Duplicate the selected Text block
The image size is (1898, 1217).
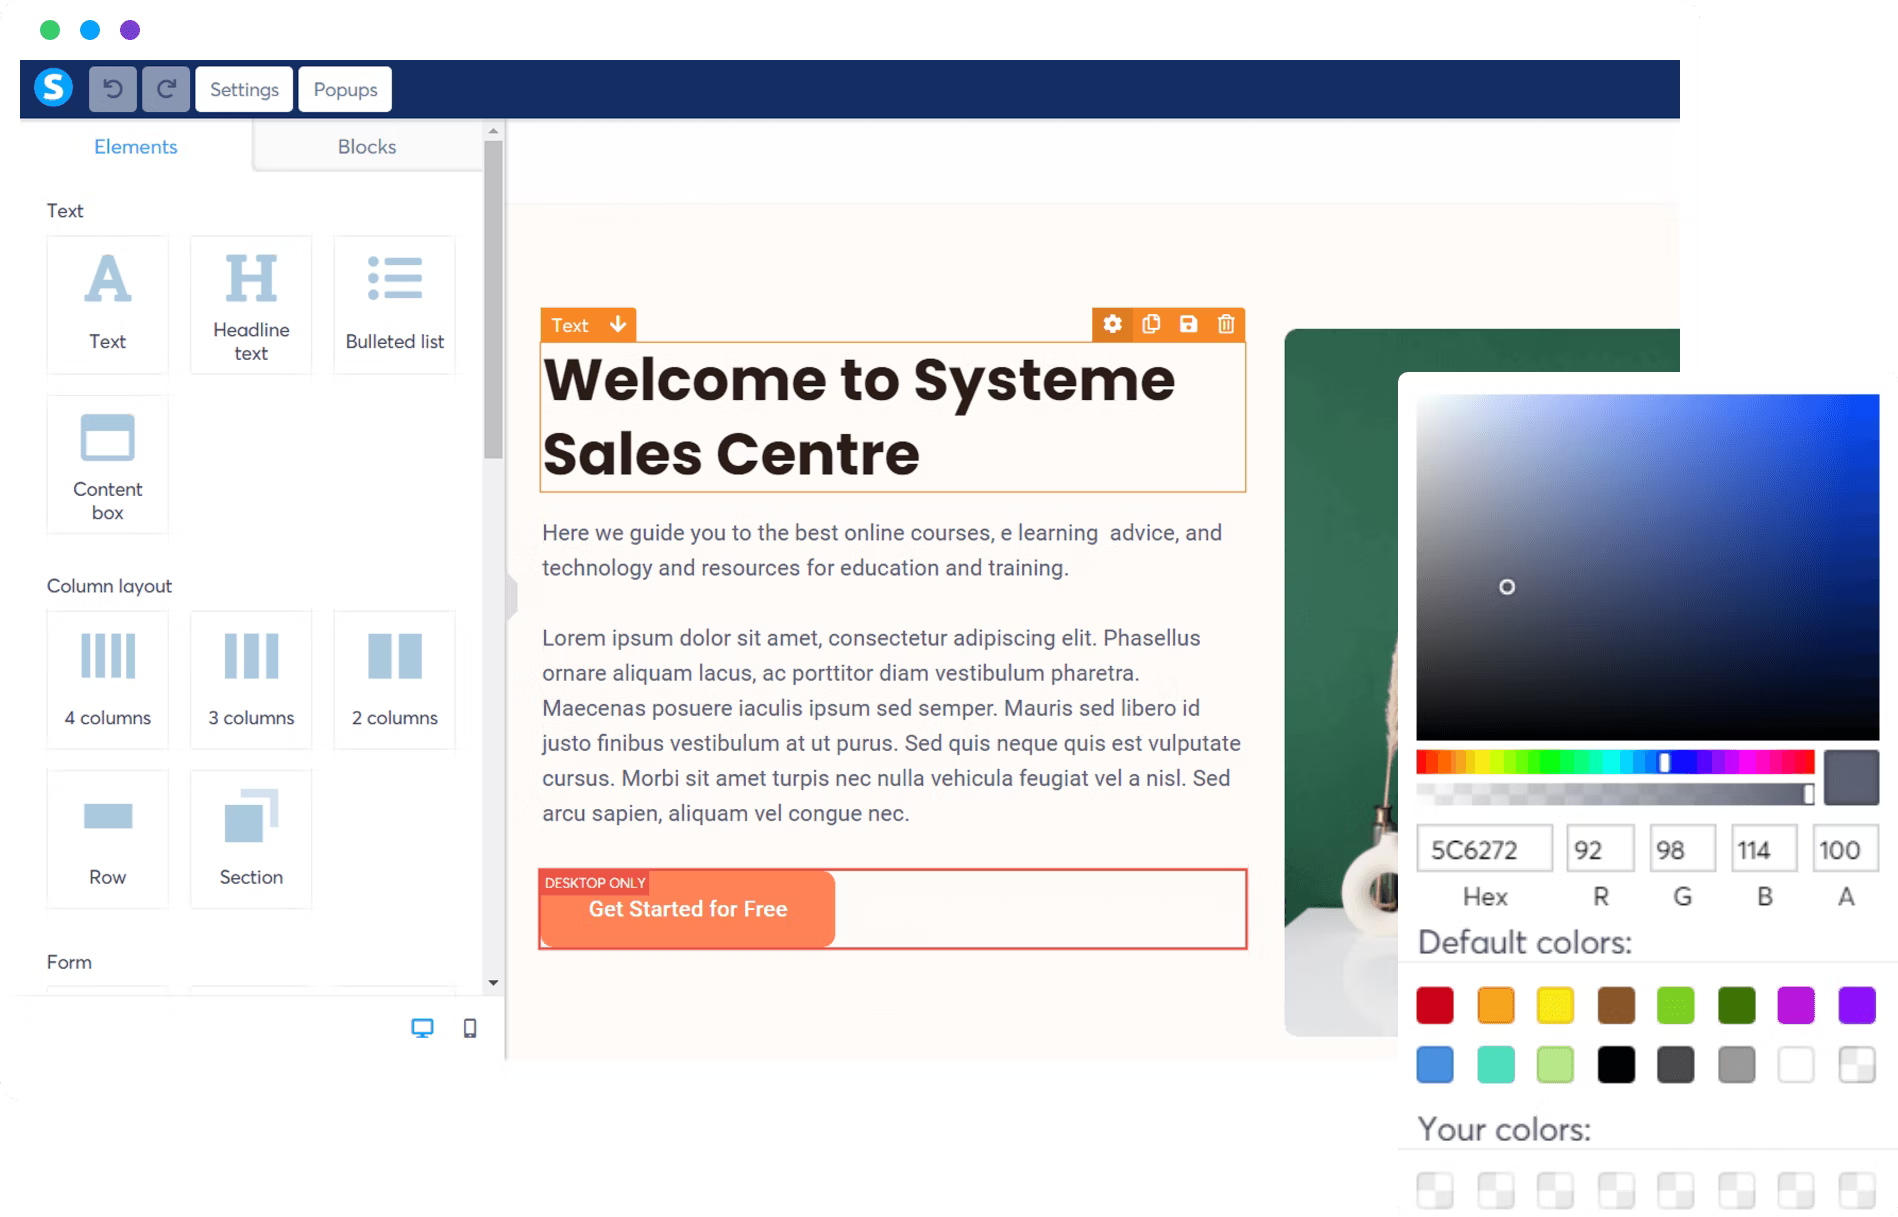(x=1151, y=324)
